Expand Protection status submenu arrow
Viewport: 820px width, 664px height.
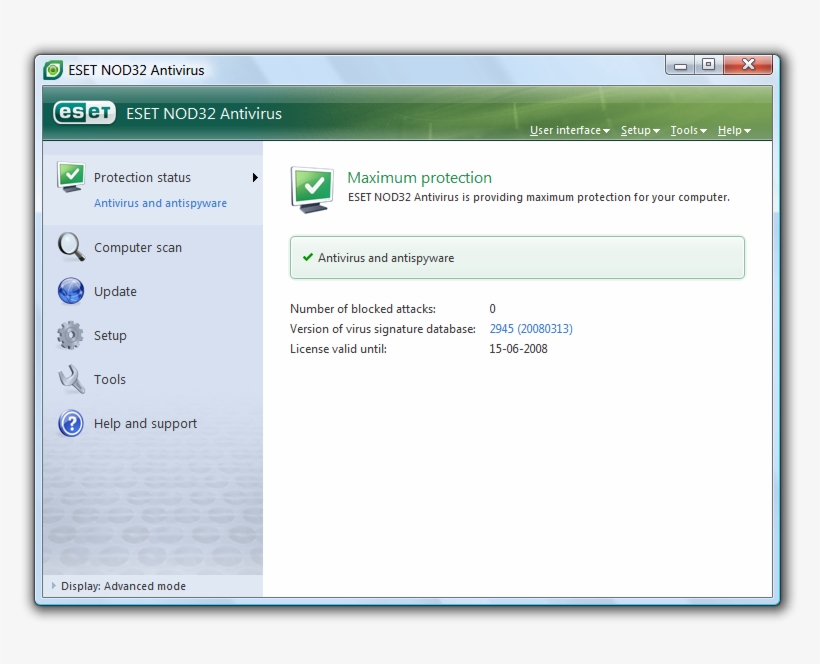pos(255,178)
